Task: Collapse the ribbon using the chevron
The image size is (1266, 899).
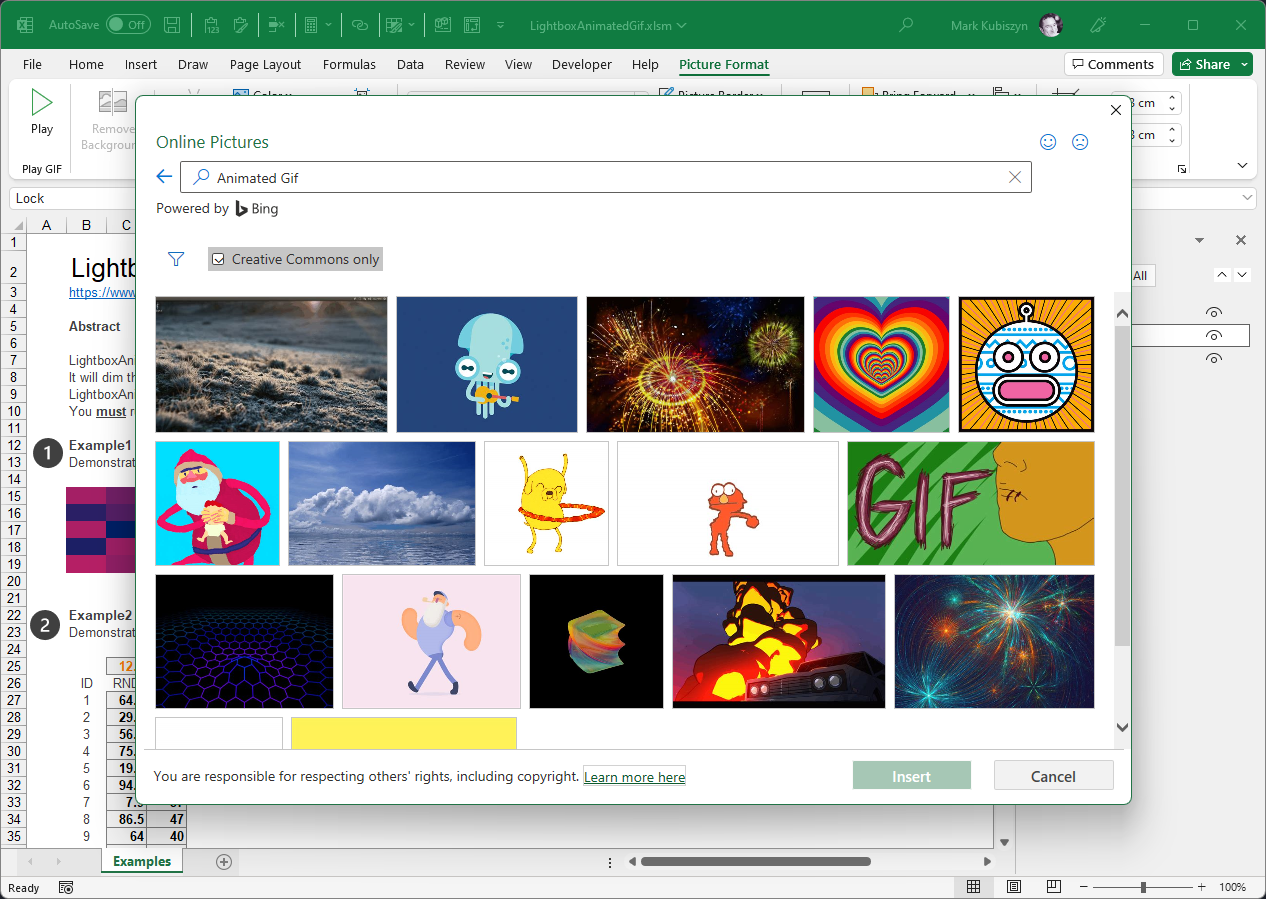Action: (x=1242, y=165)
